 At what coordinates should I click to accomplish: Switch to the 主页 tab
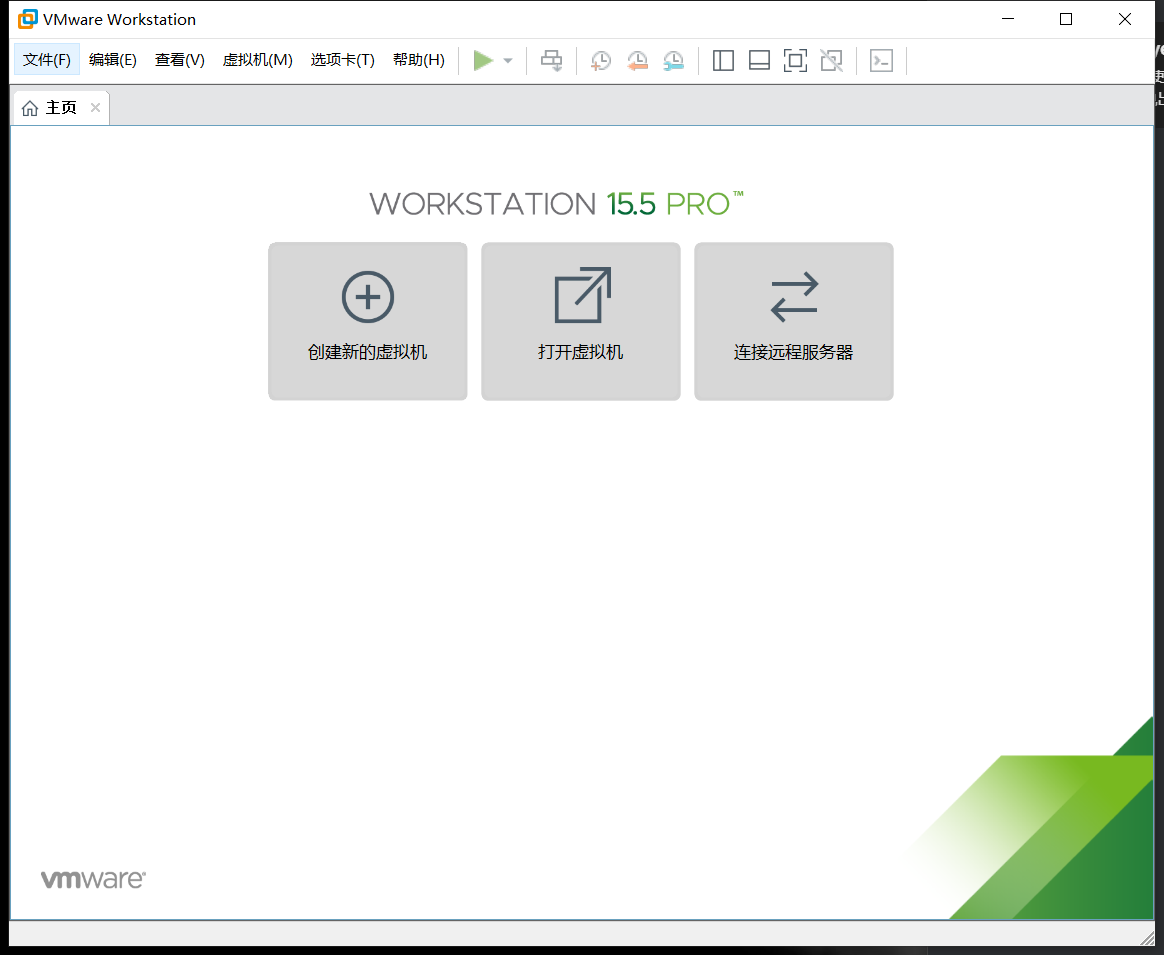(x=55, y=107)
